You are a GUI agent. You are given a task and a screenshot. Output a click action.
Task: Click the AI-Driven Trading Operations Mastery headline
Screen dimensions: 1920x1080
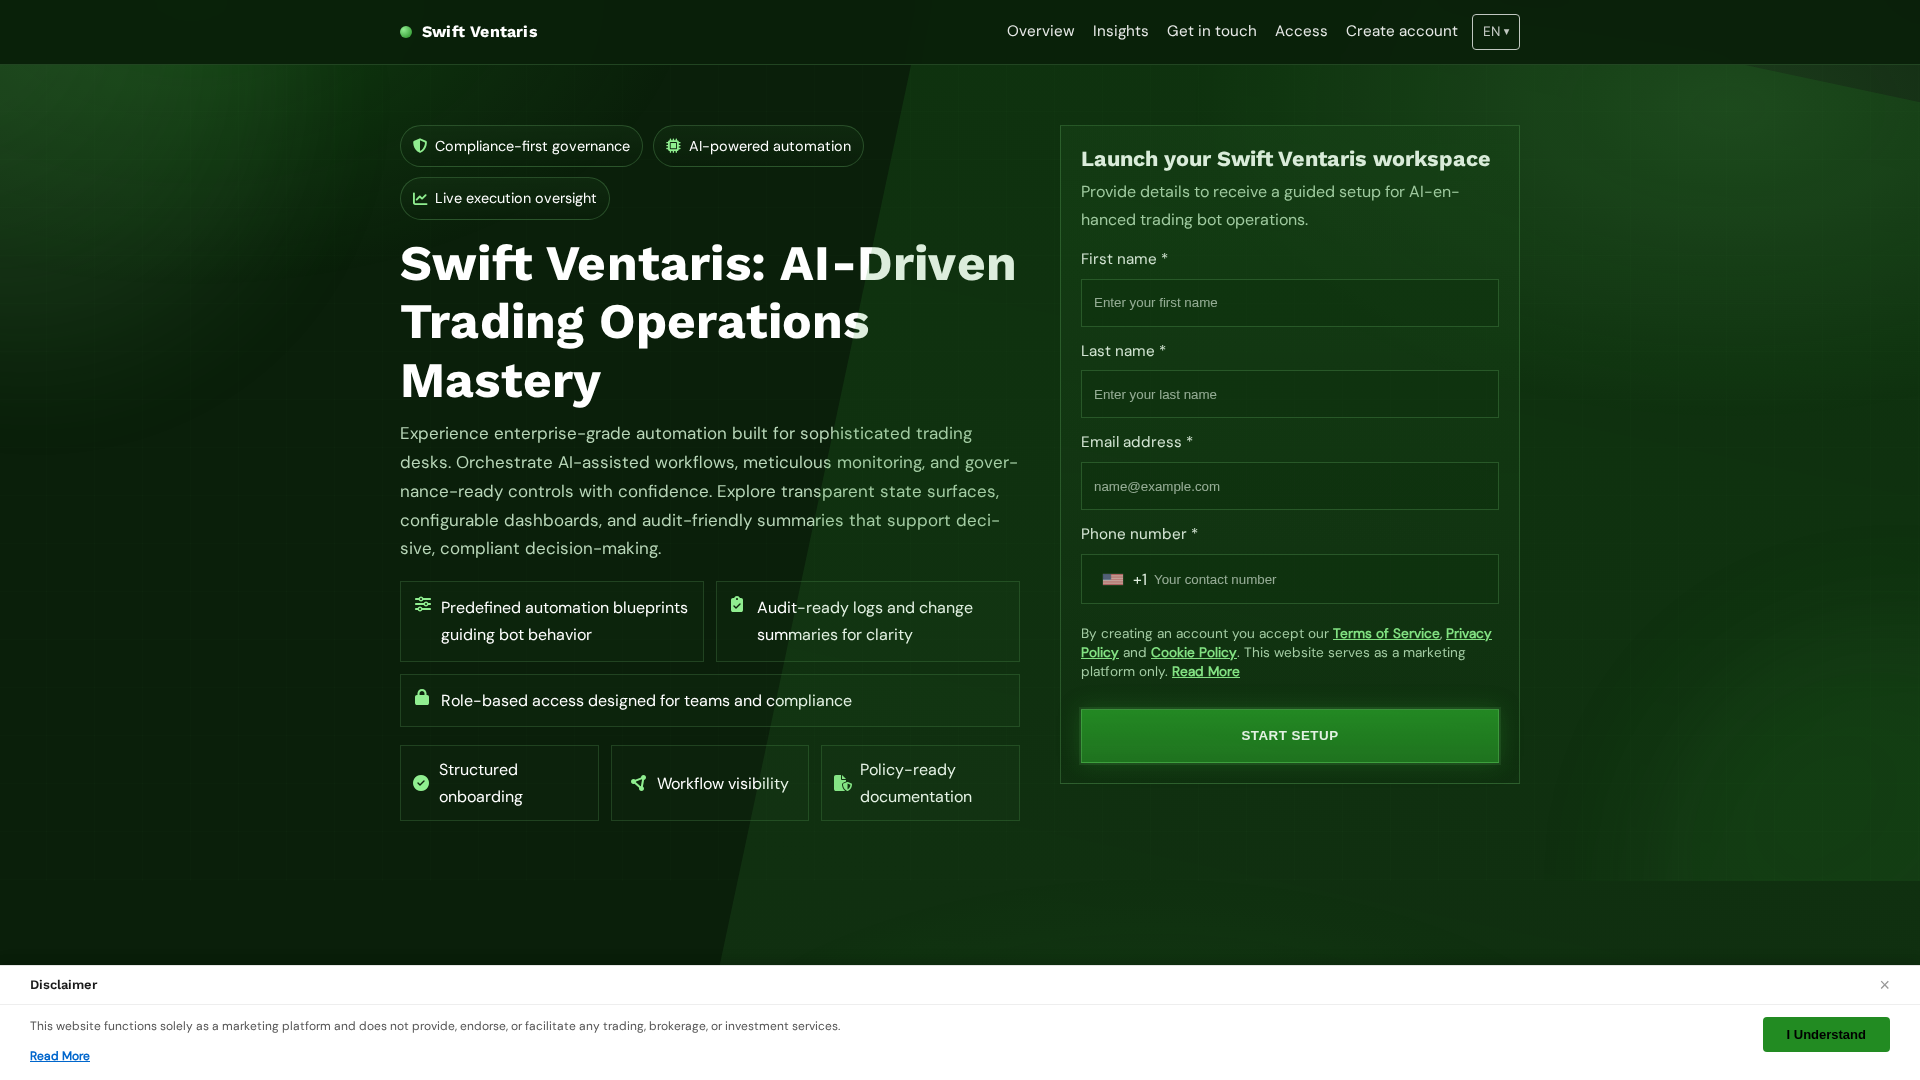708,322
